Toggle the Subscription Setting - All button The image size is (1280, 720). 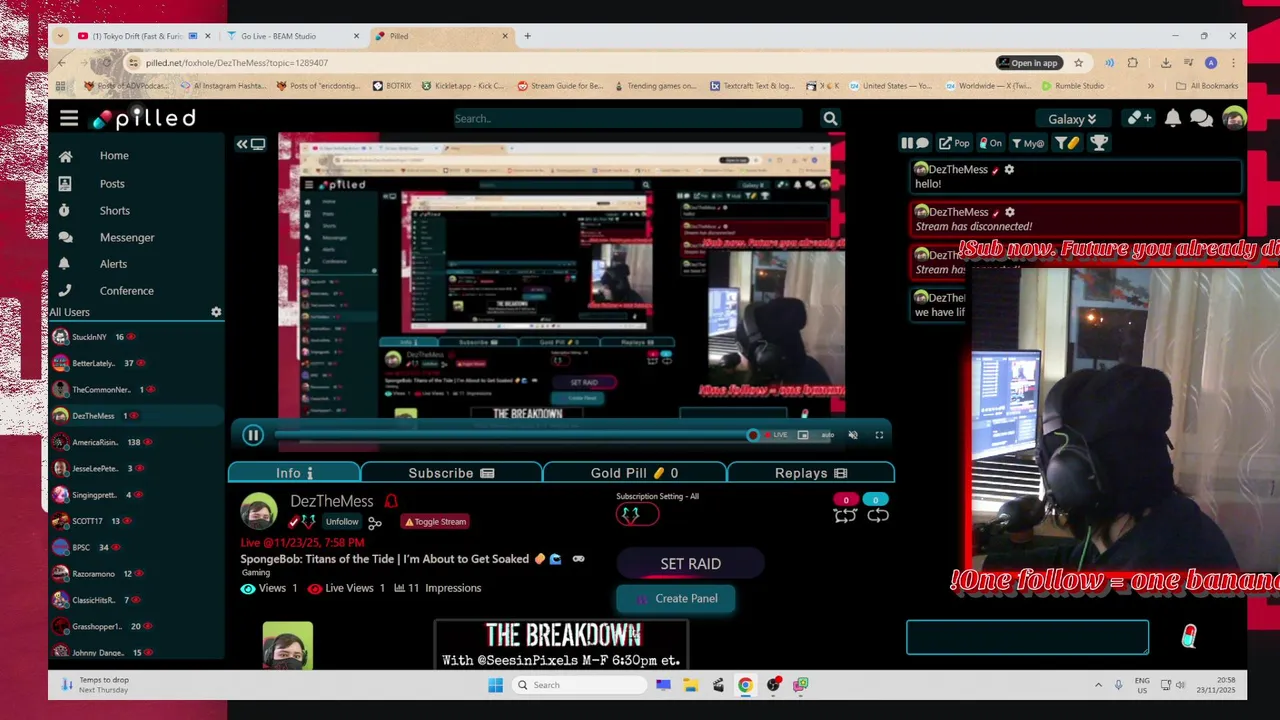click(637, 514)
